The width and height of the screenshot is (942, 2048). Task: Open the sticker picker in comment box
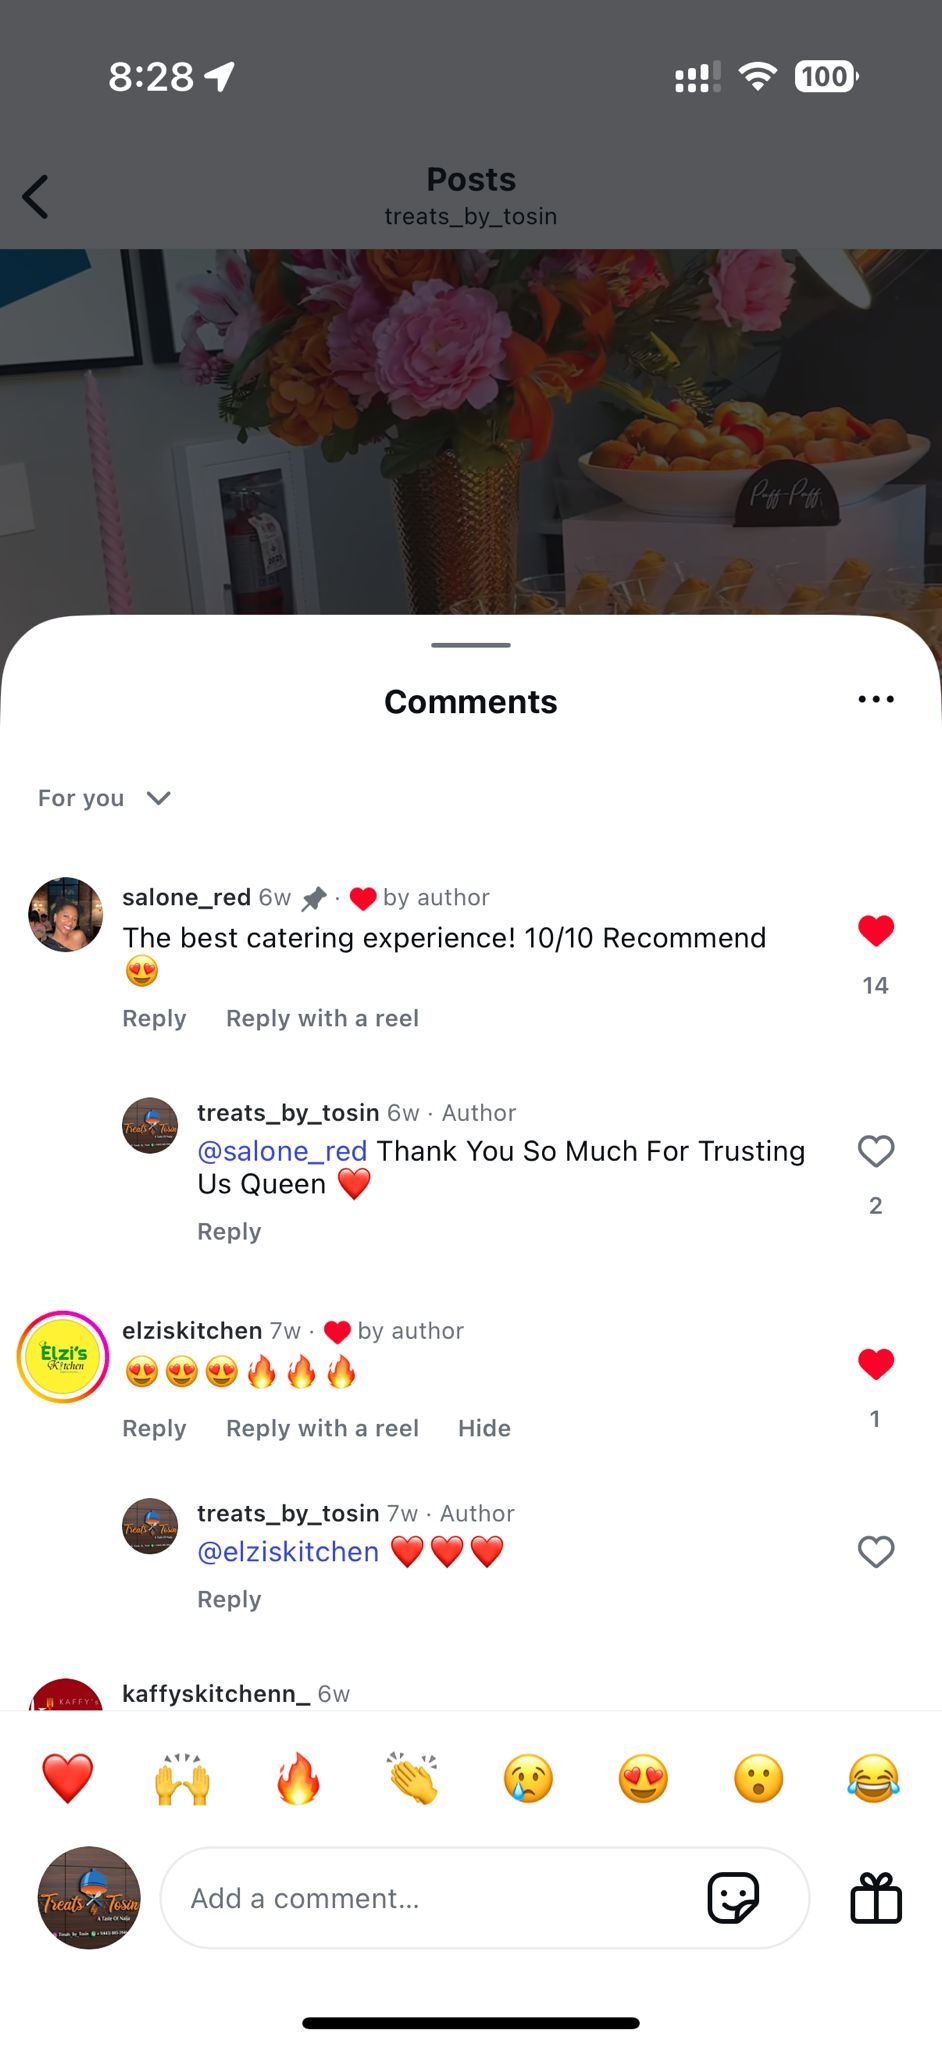(733, 1897)
